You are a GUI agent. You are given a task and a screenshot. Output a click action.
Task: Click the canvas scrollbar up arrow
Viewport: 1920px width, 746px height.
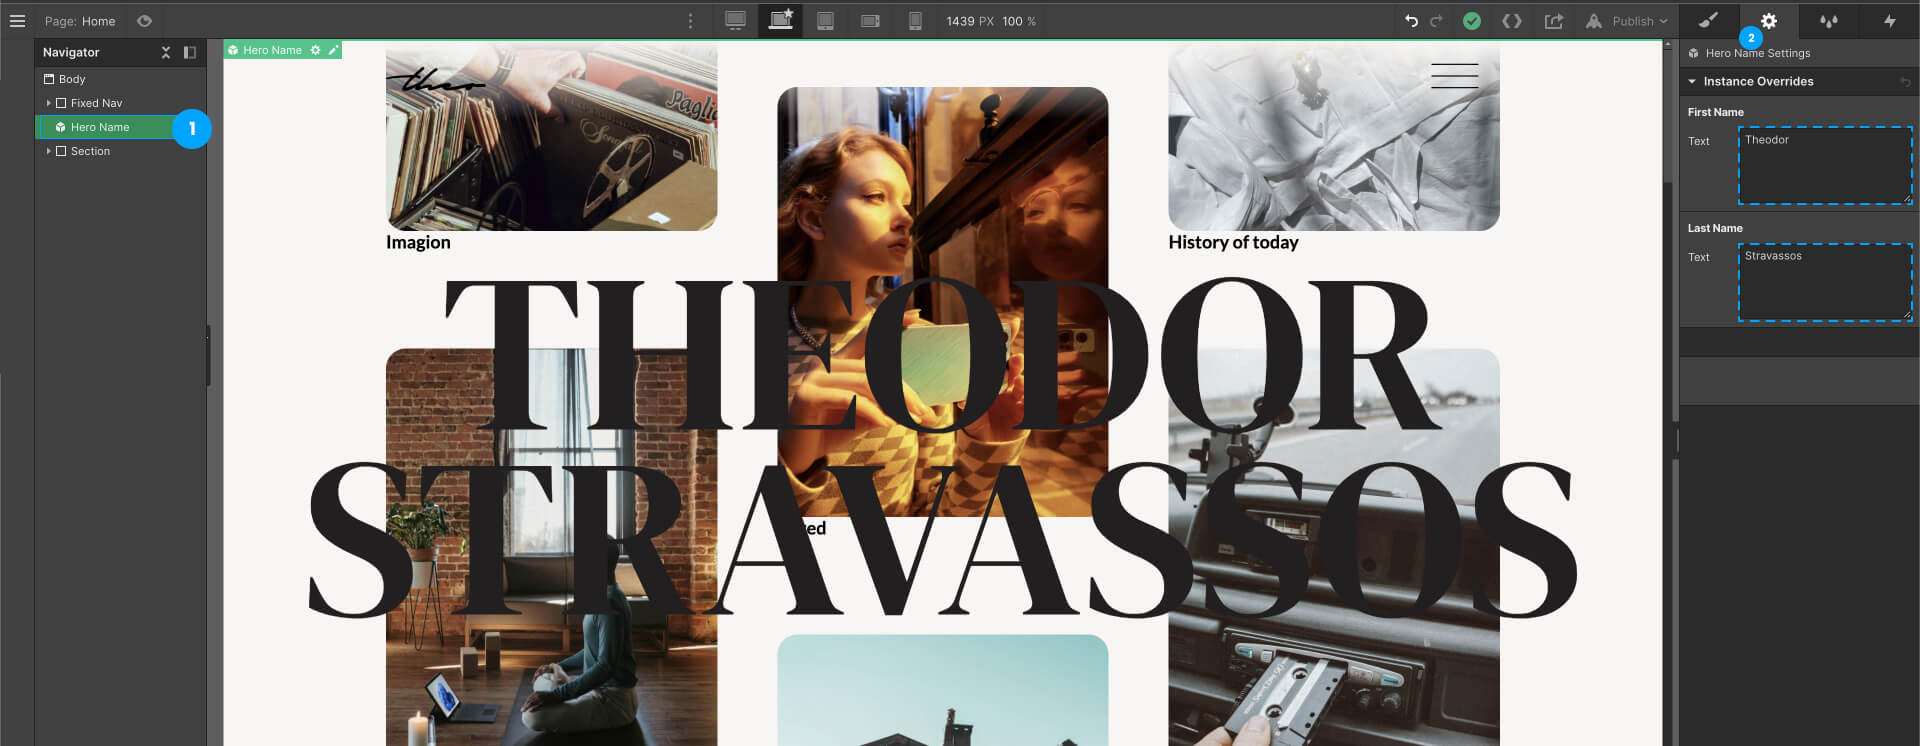point(1668,45)
